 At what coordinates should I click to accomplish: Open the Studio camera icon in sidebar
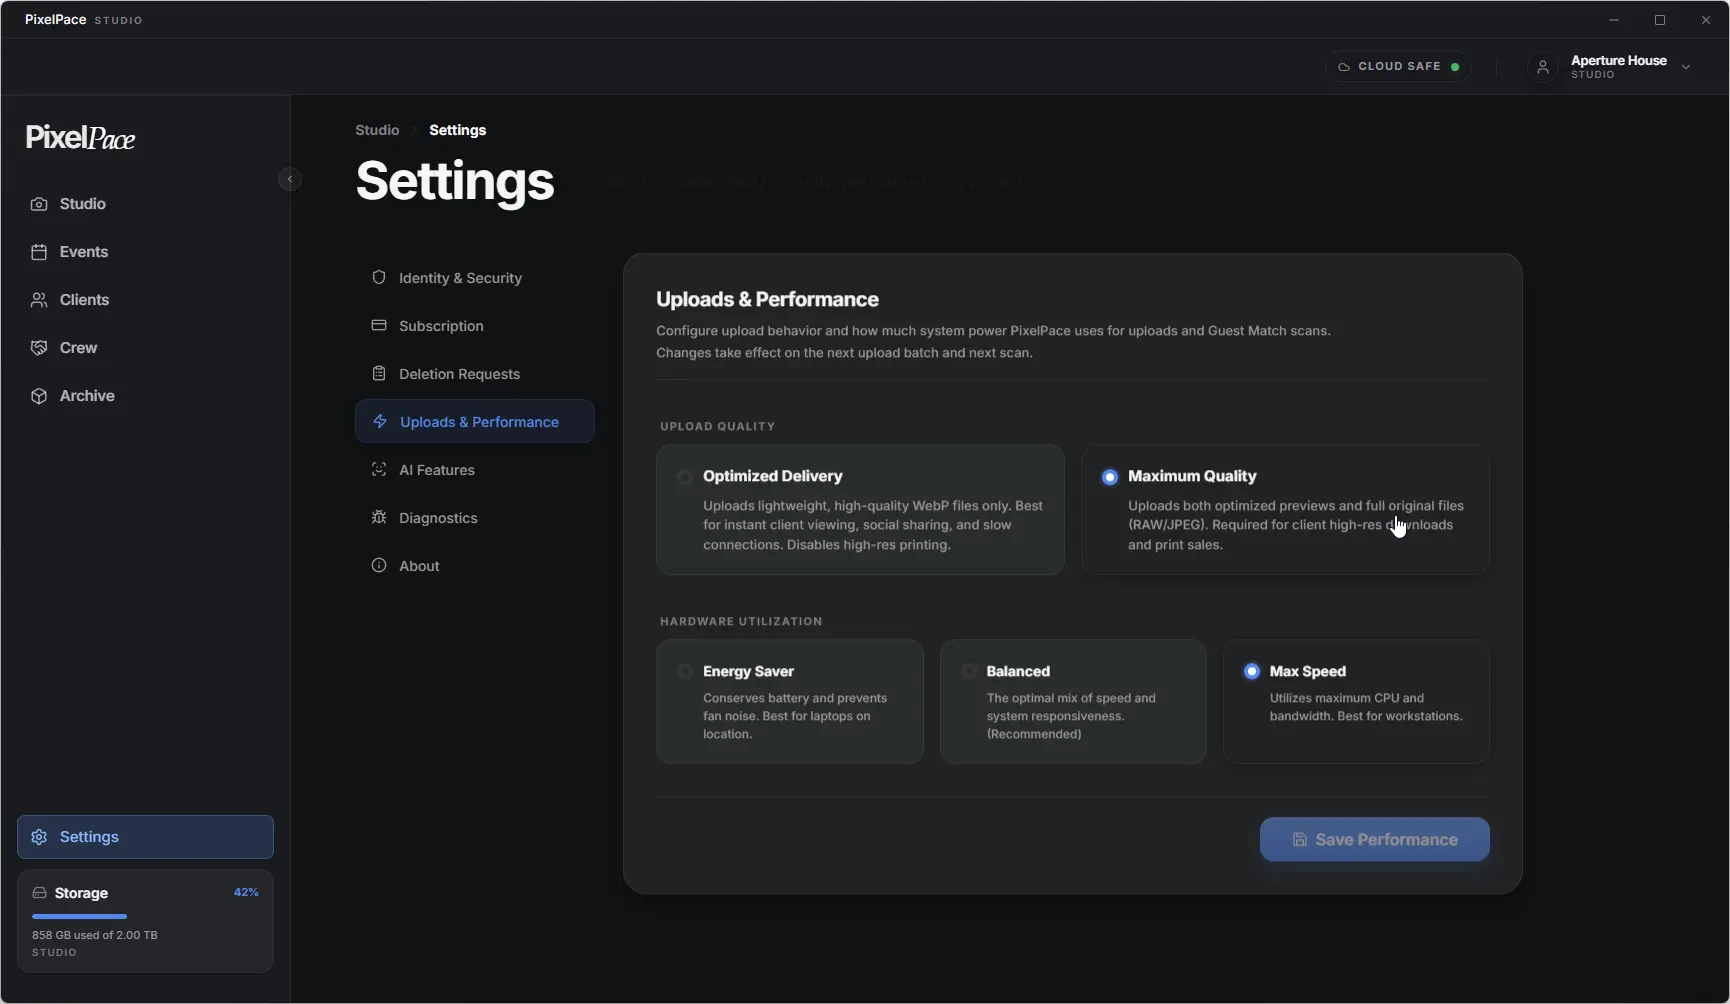coord(39,204)
